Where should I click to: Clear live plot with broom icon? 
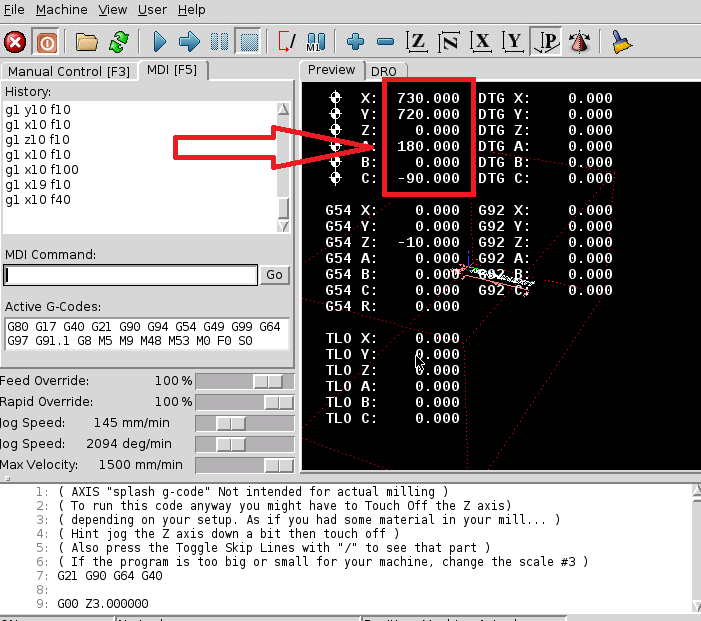pos(621,42)
